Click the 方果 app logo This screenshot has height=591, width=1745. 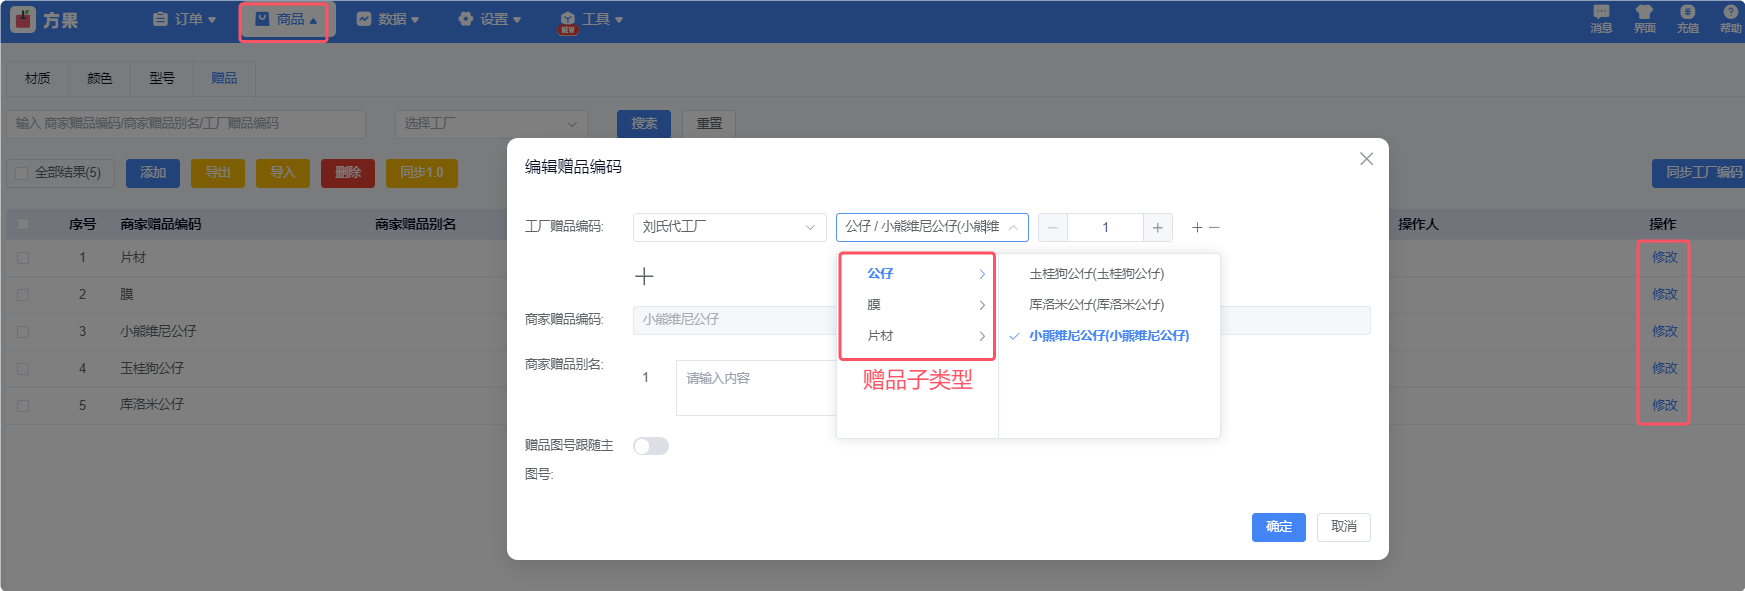44,20
